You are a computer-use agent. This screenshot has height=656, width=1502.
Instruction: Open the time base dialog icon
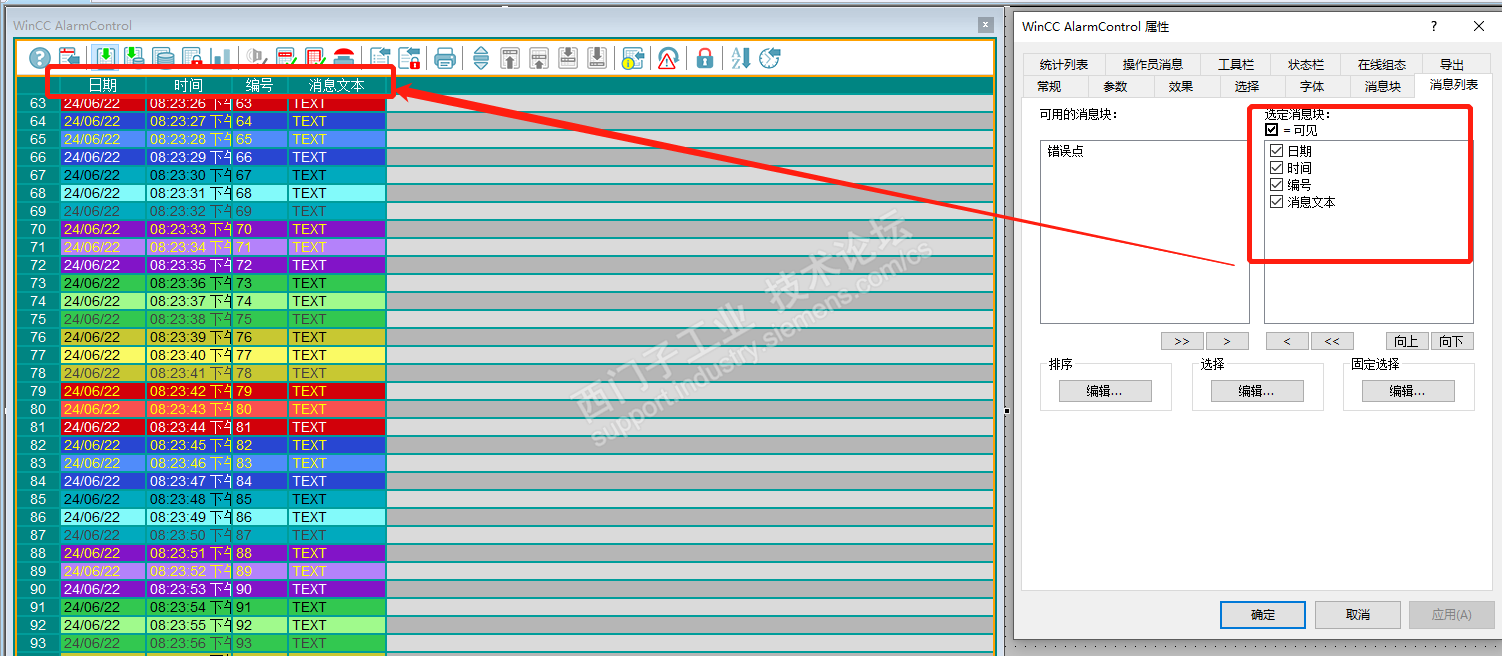(769, 58)
